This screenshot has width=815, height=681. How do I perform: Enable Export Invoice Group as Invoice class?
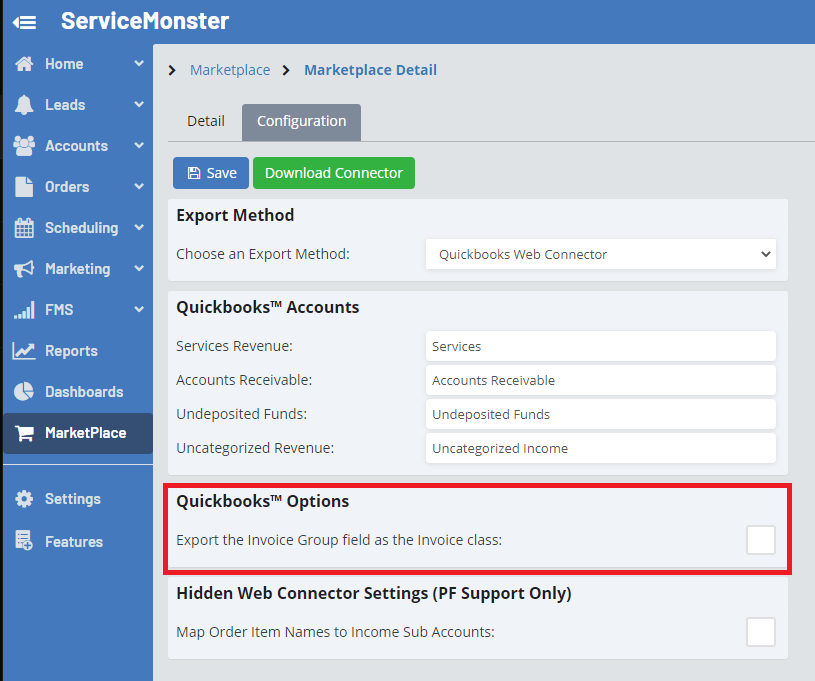760,540
